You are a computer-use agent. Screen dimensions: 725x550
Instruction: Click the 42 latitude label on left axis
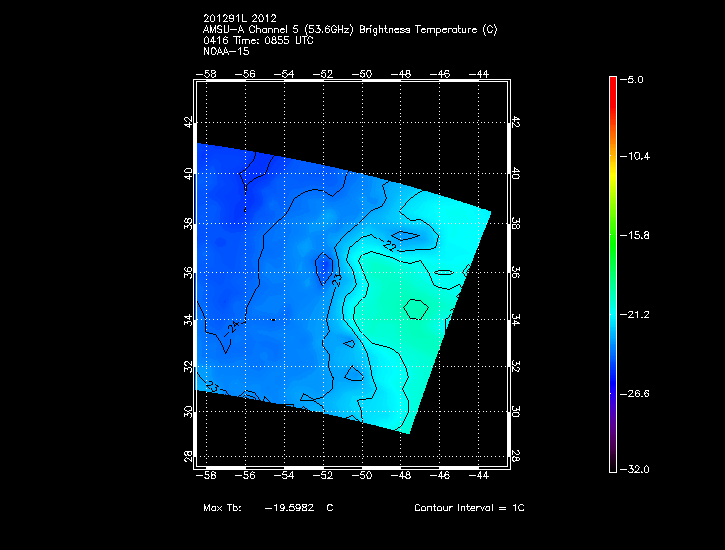click(188, 121)
